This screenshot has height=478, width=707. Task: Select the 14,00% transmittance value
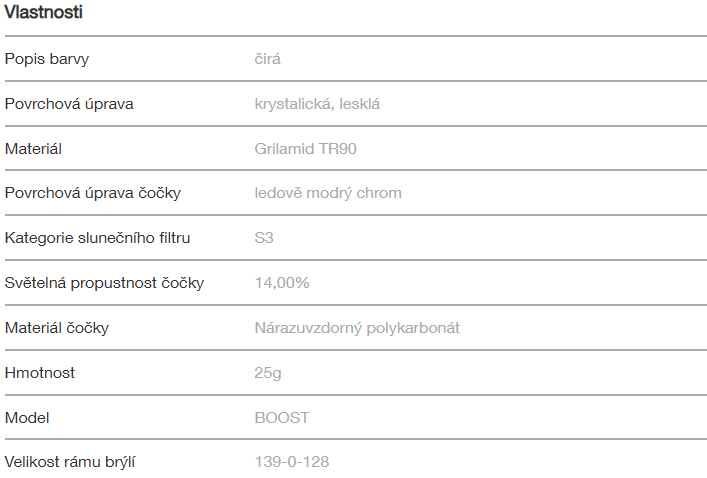point(282,283)
